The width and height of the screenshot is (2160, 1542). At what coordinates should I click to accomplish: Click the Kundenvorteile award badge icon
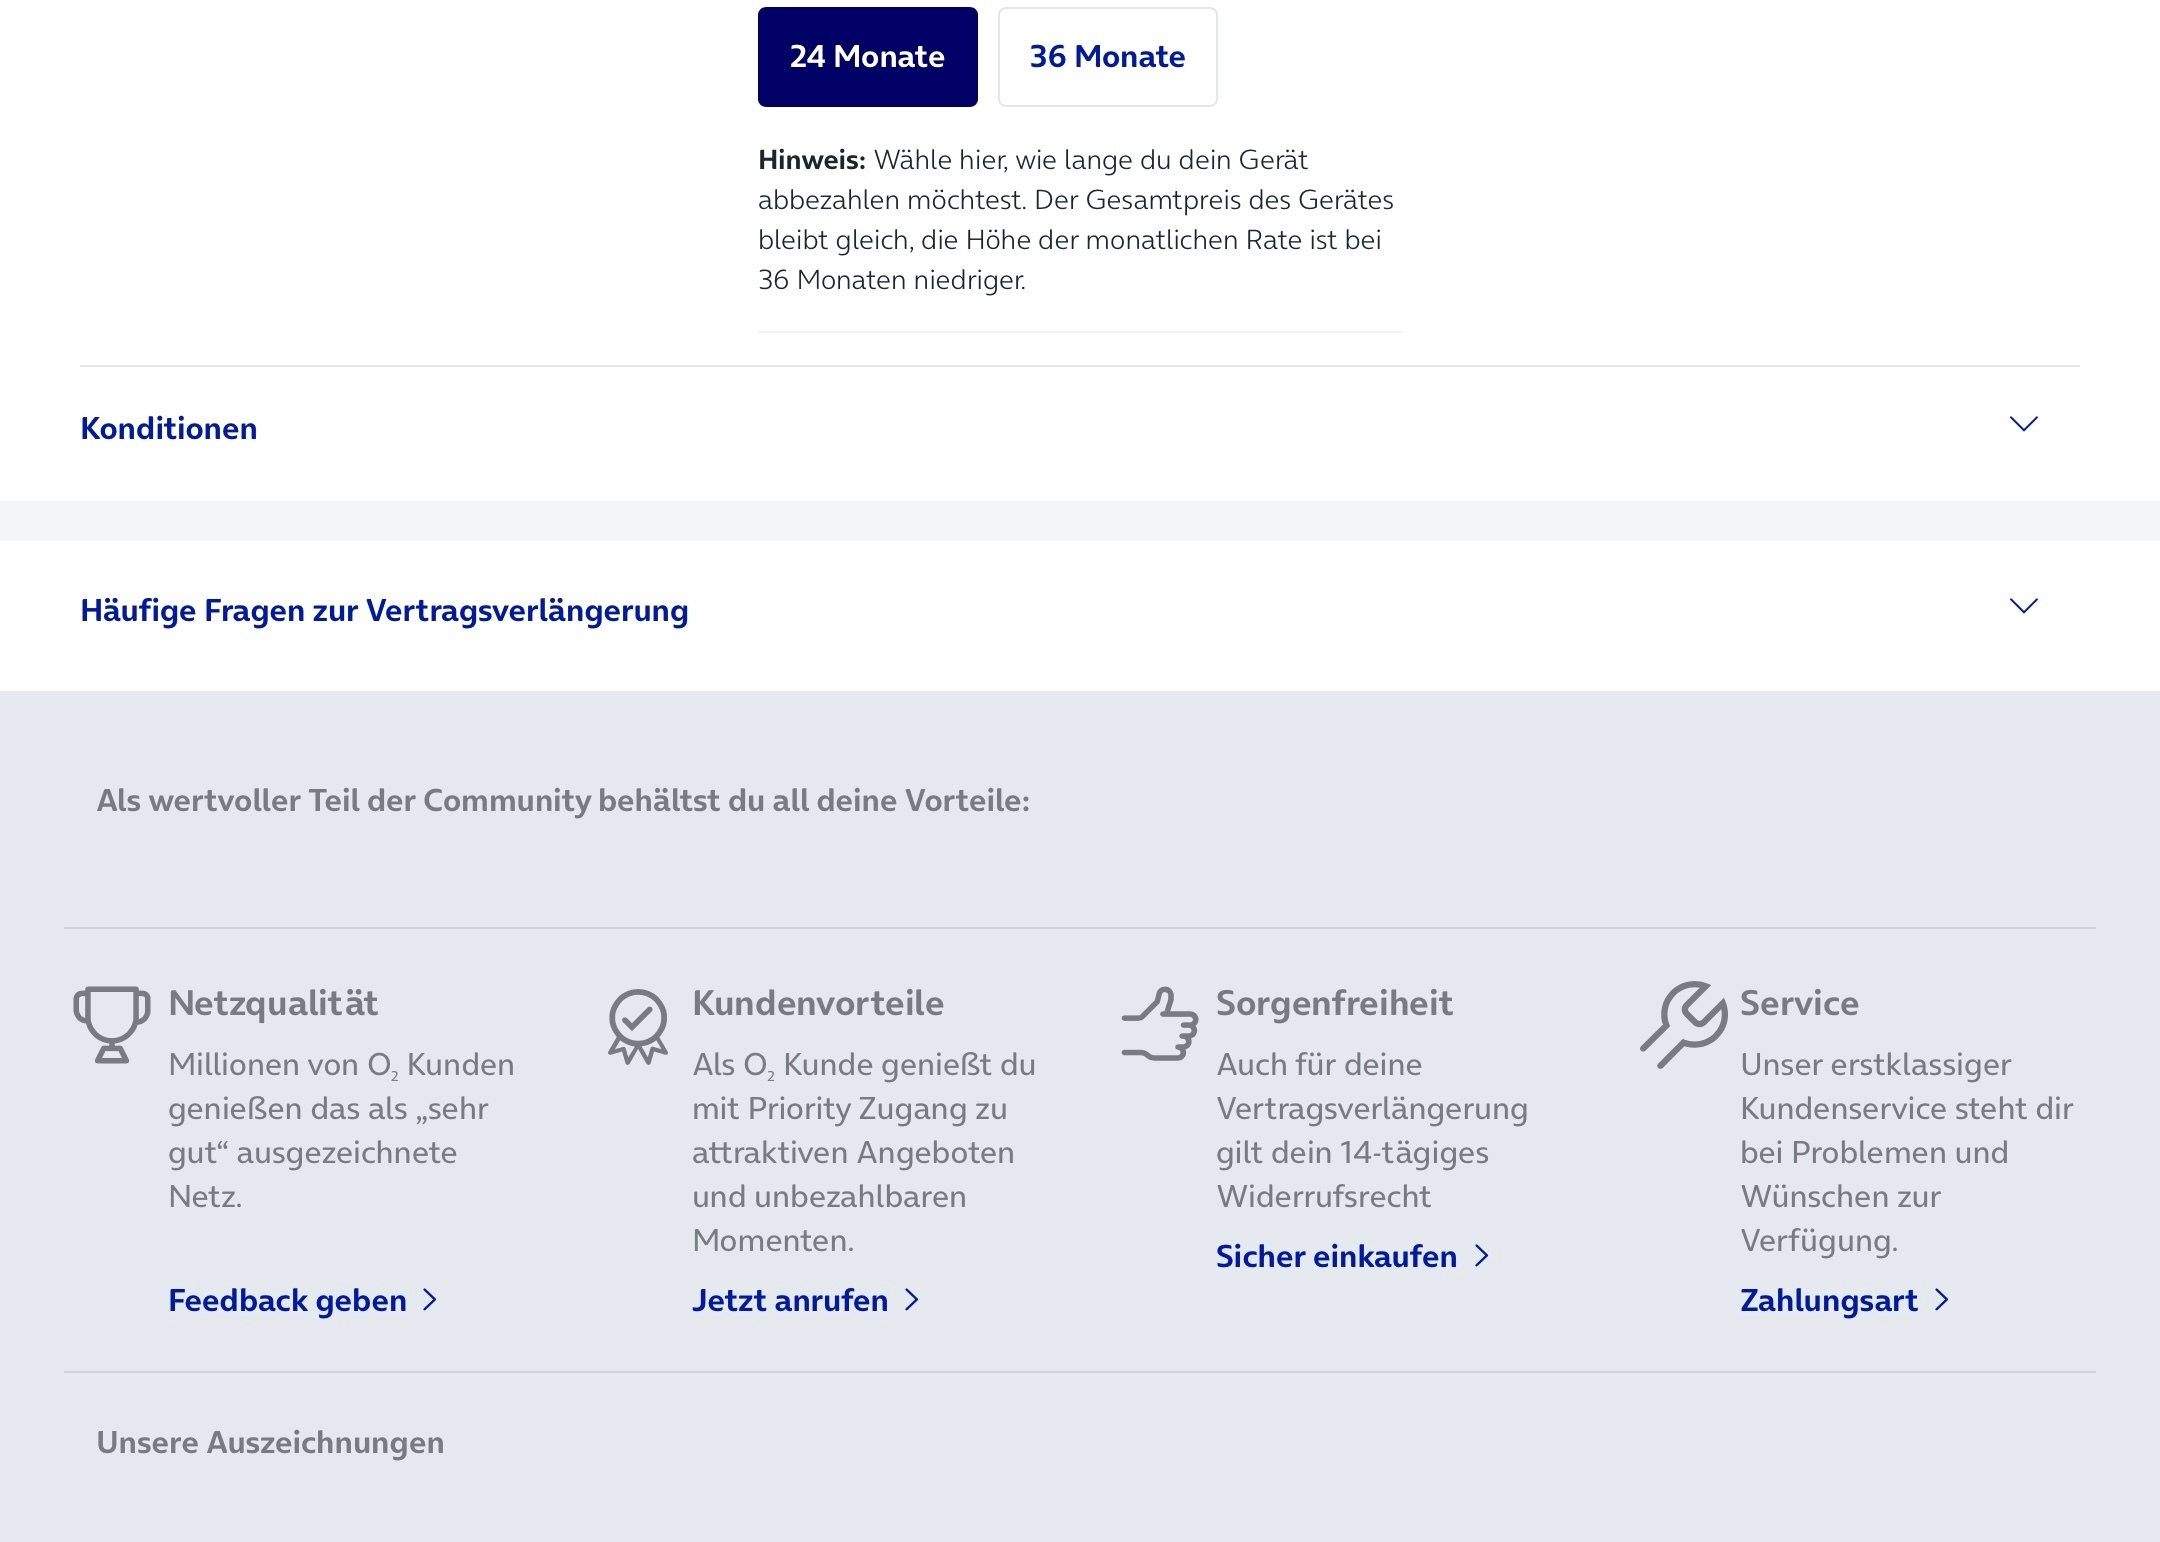(638, 1026)
